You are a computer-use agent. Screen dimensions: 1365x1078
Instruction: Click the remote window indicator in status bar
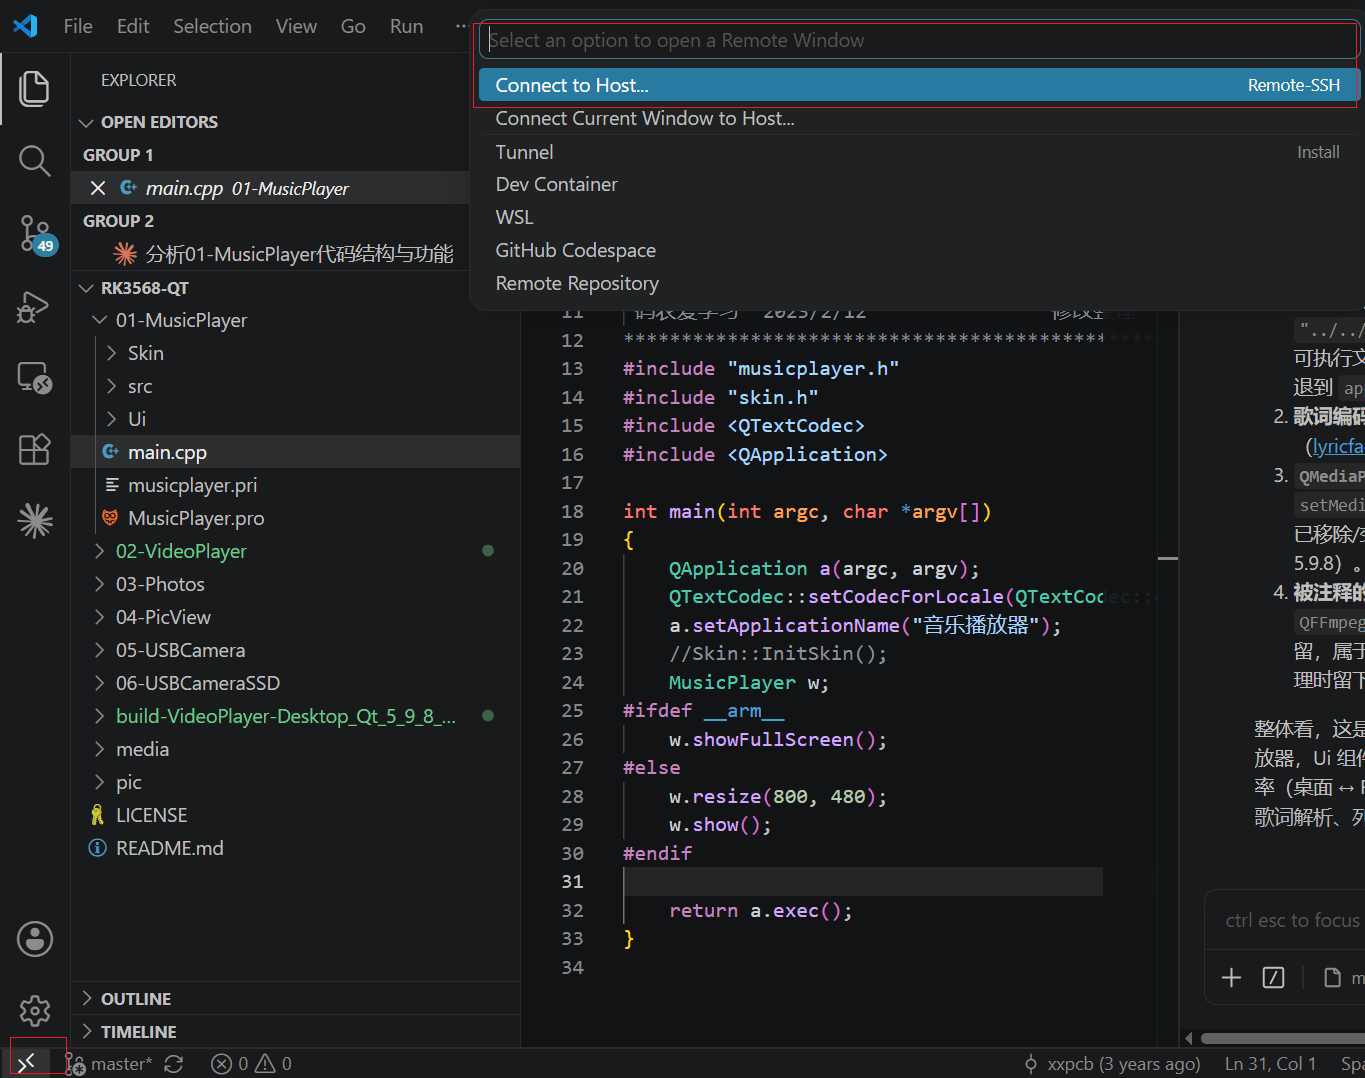pos(27,1063)
